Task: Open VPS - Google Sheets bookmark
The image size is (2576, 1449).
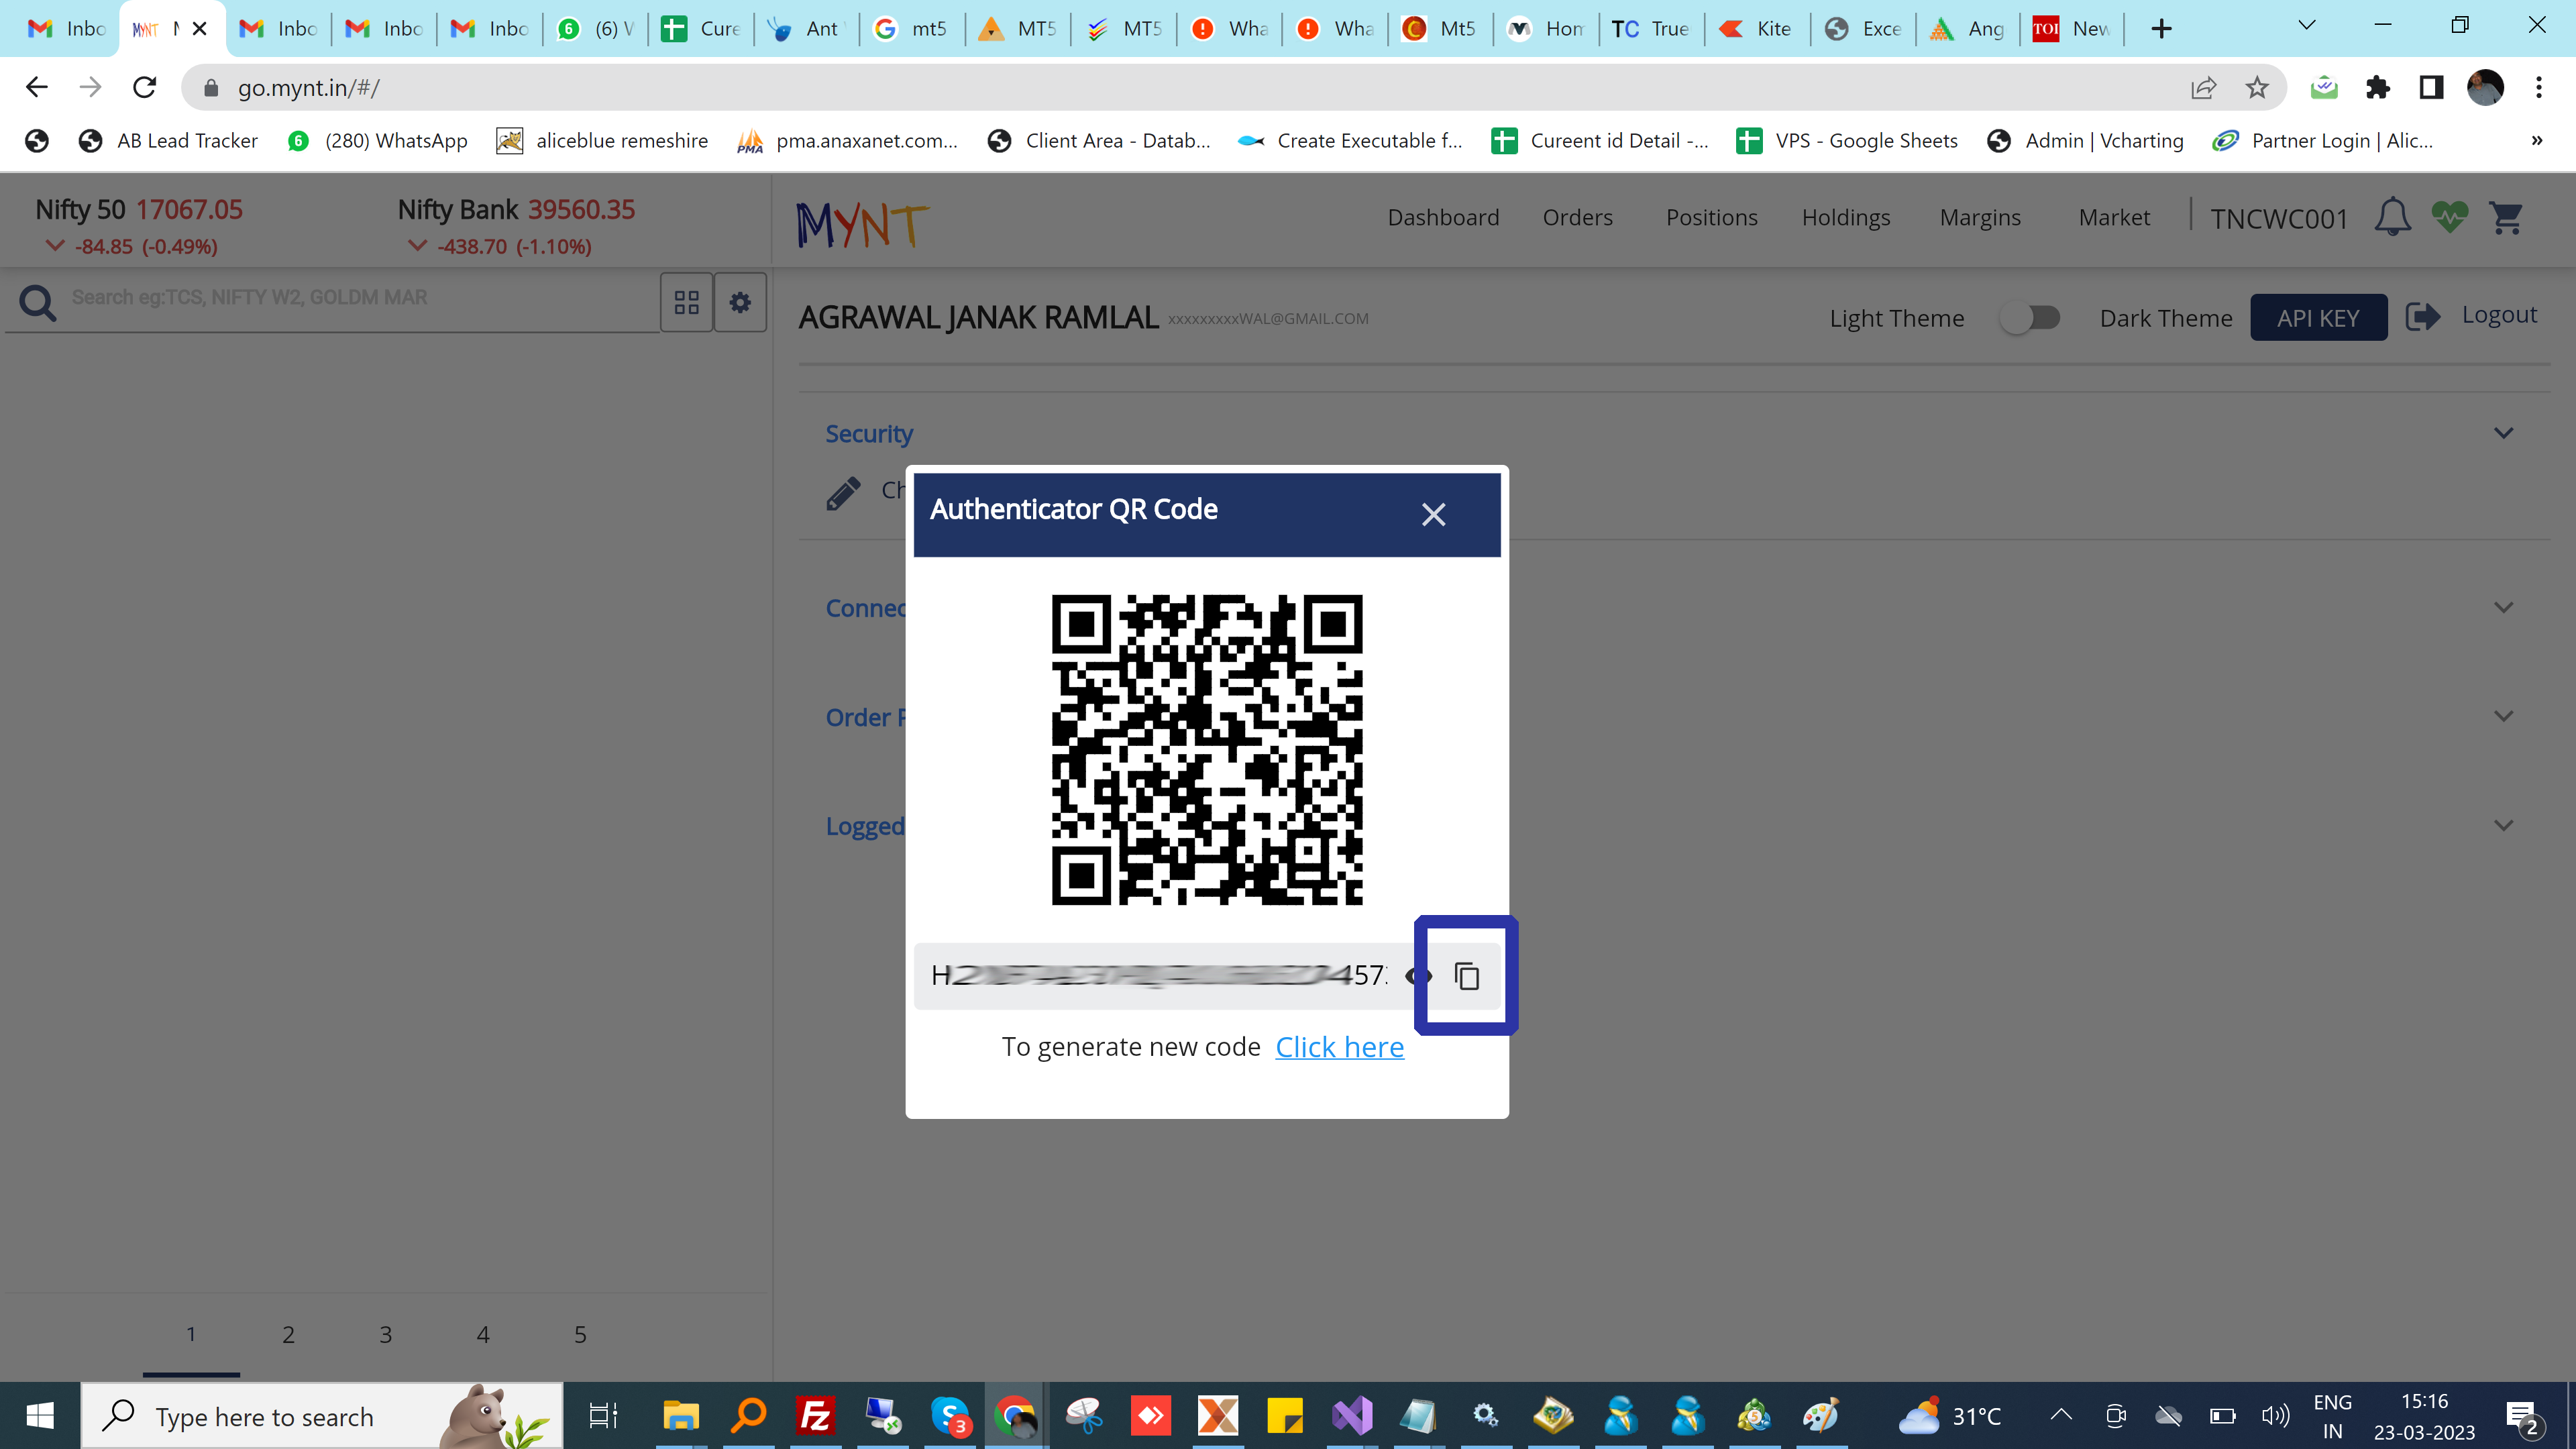Action: [x=1847, y=141]
